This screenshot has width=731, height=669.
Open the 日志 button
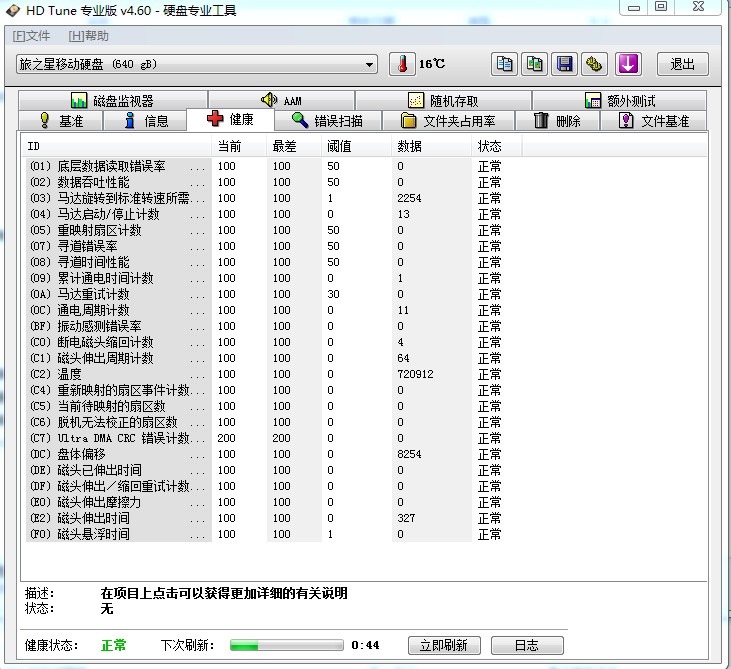[x=527, y=645]
